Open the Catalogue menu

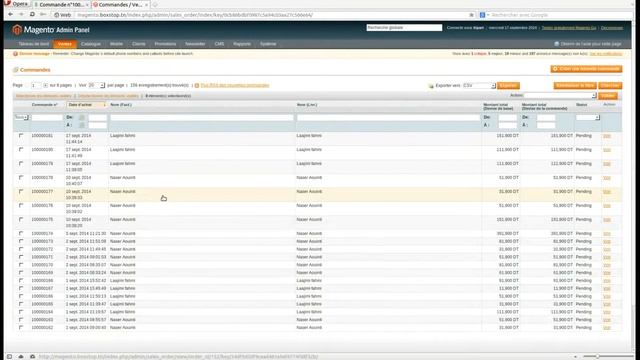(x=91, y=44)
